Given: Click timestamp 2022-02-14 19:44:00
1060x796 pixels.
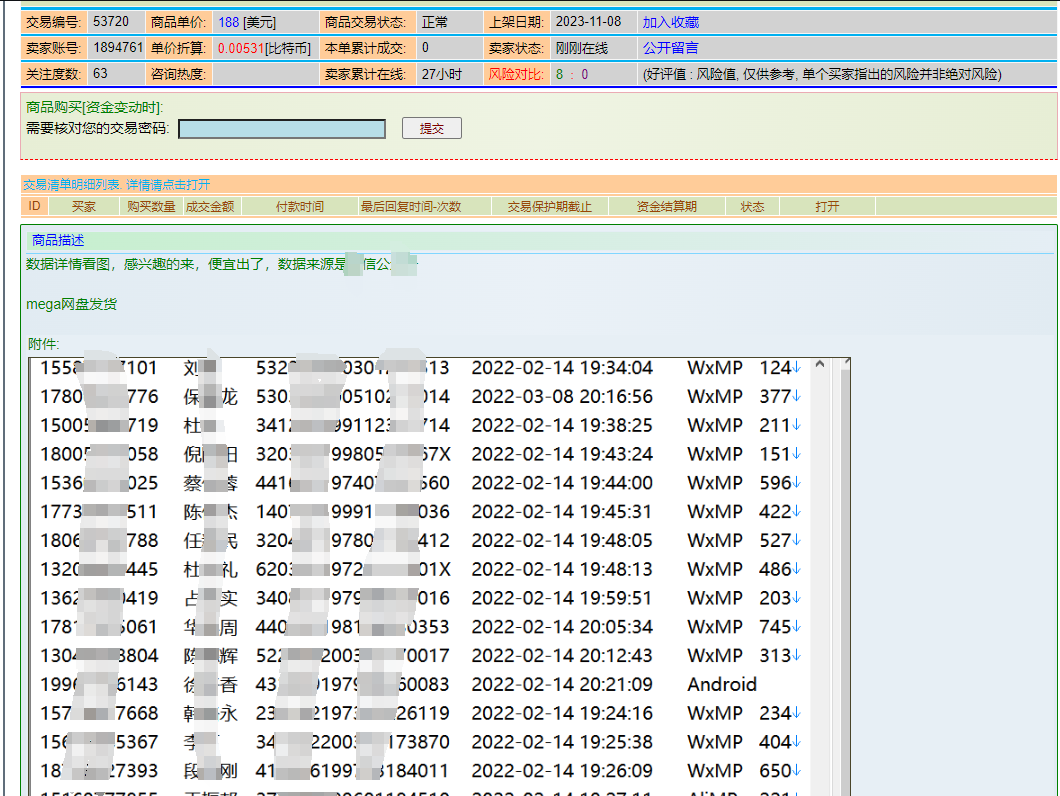Looking at the screenshot, I should [x=562, y=483].
